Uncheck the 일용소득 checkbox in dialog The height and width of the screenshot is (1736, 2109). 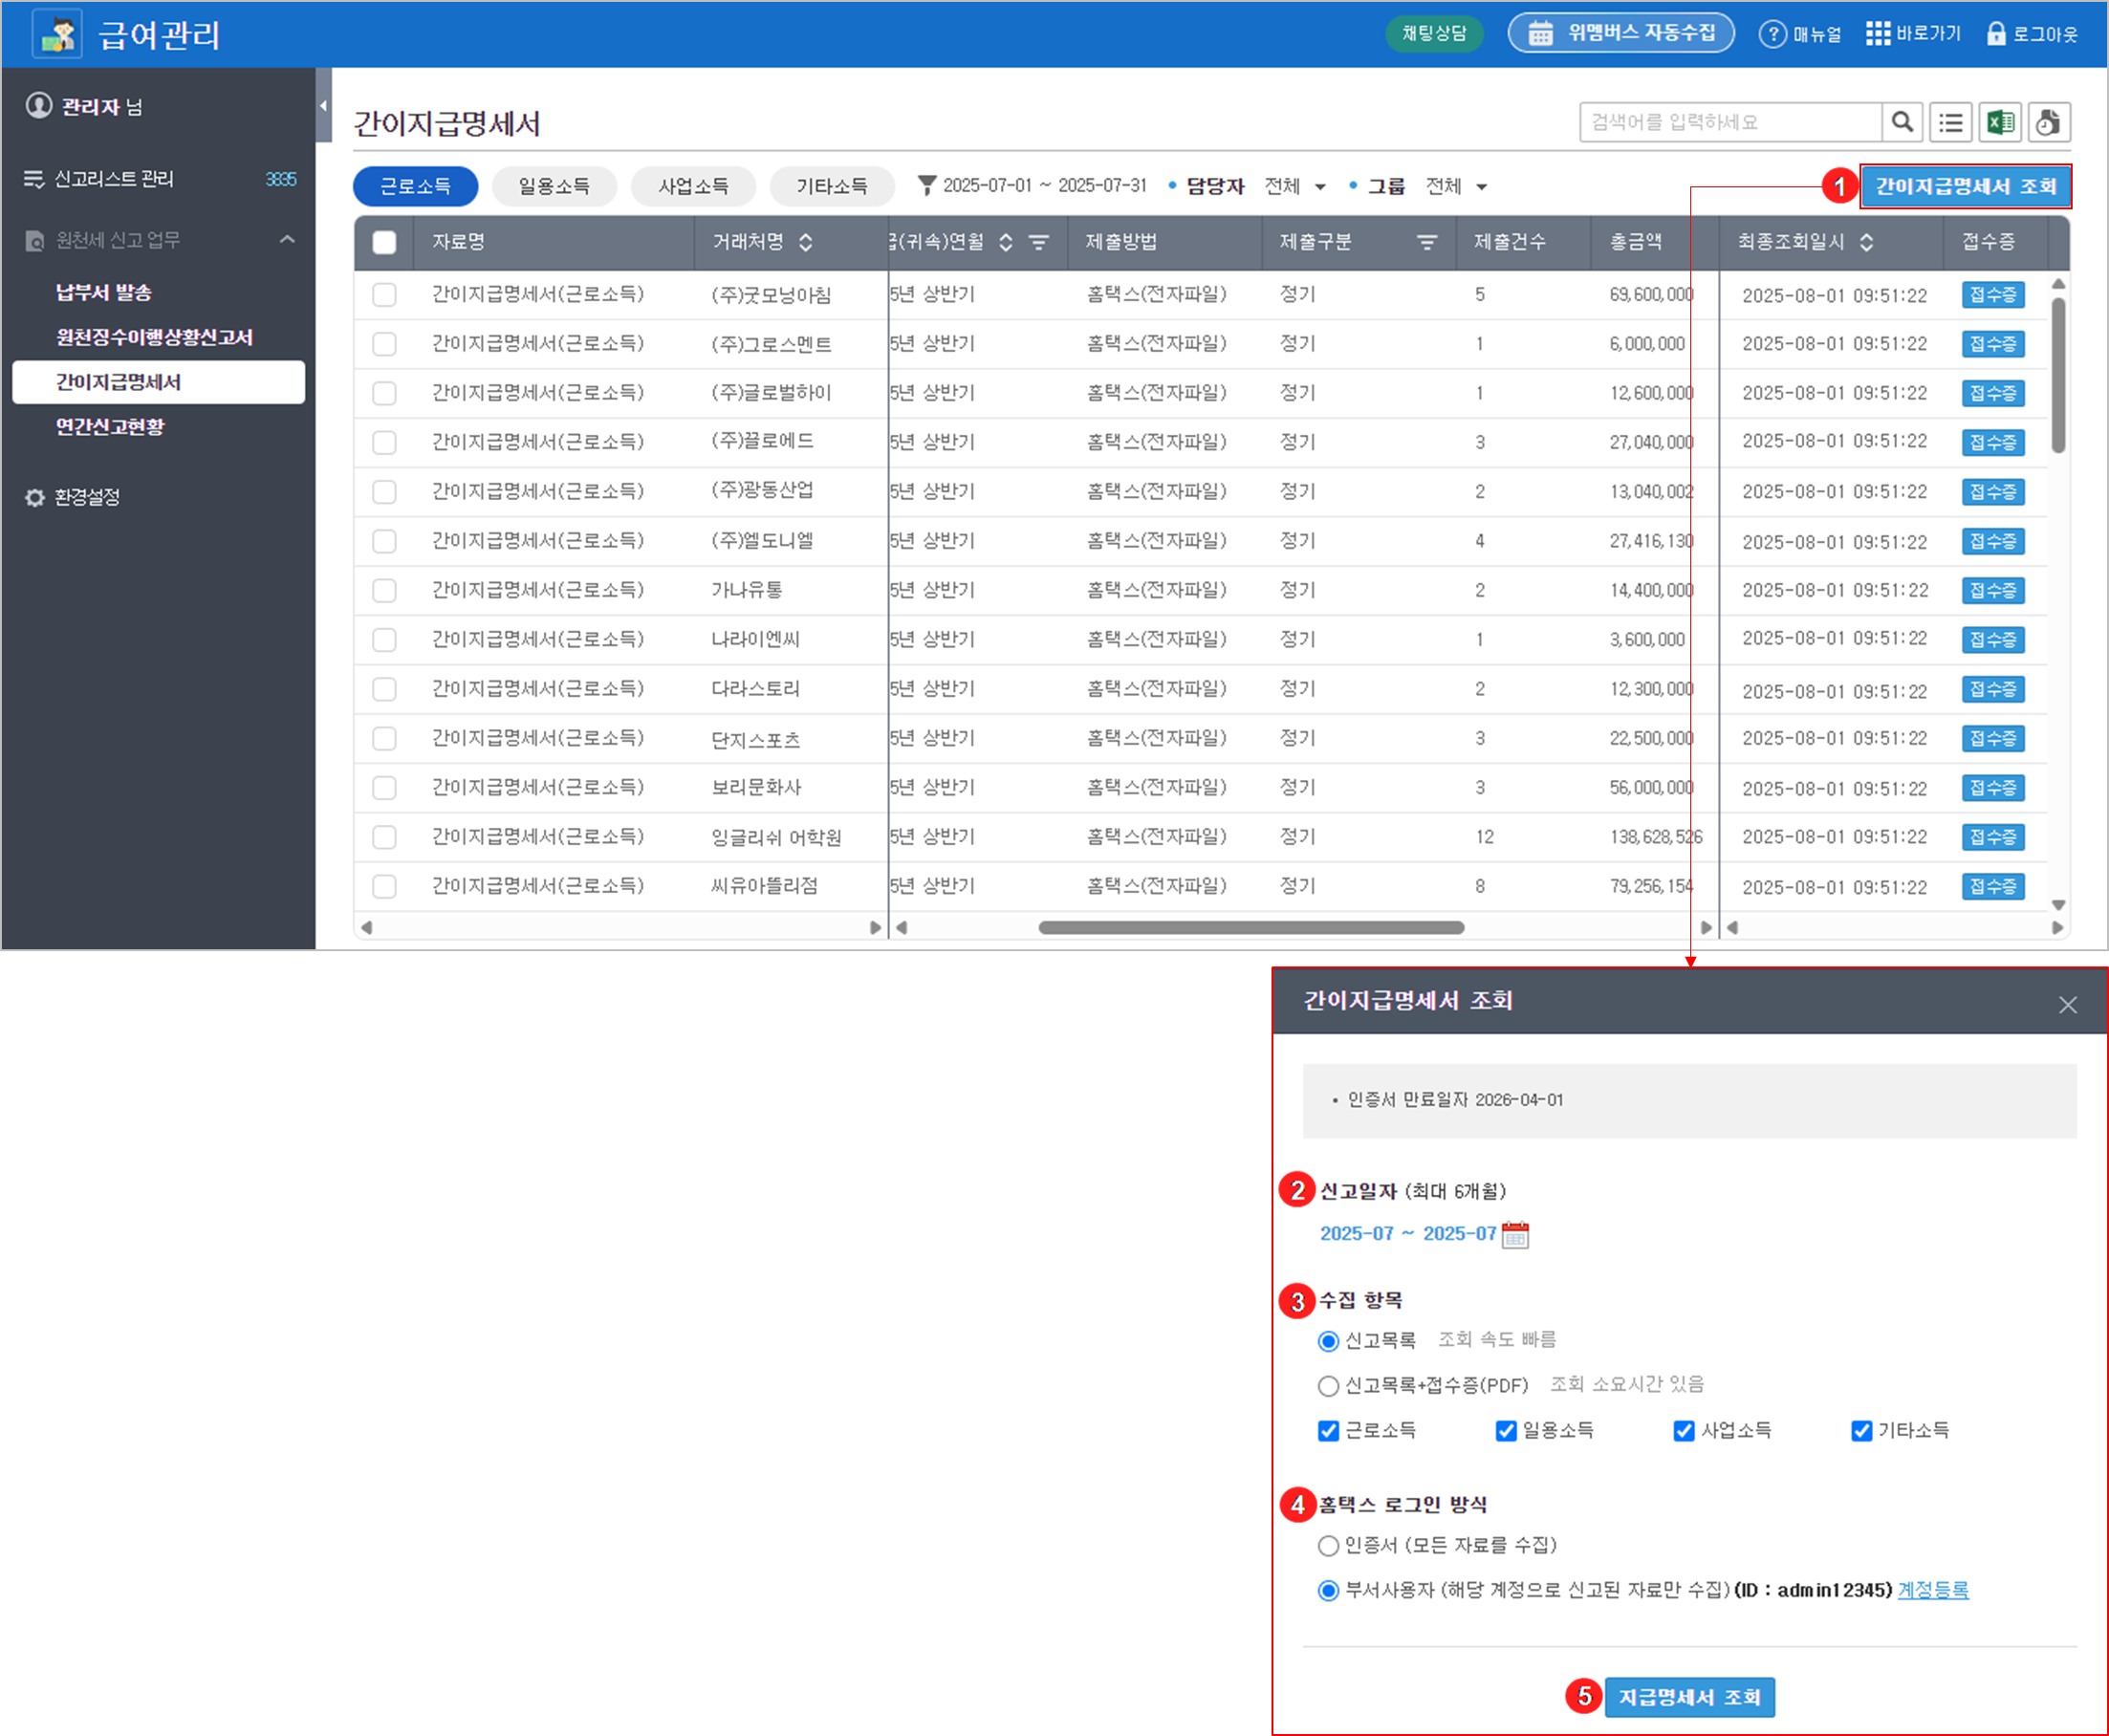click(1506, 1431)
